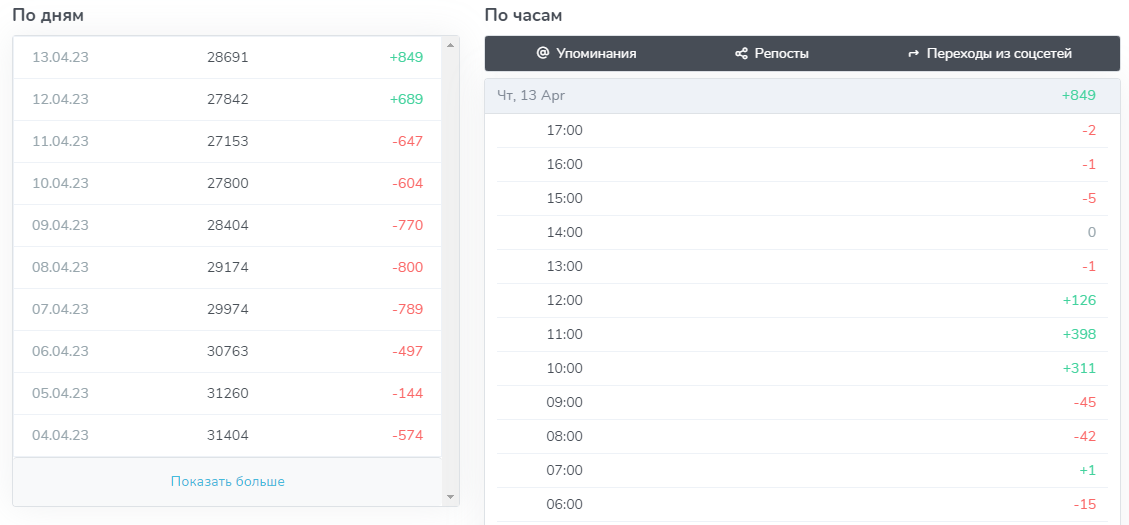Click the subscriber count 28691

tap(228, 58)
